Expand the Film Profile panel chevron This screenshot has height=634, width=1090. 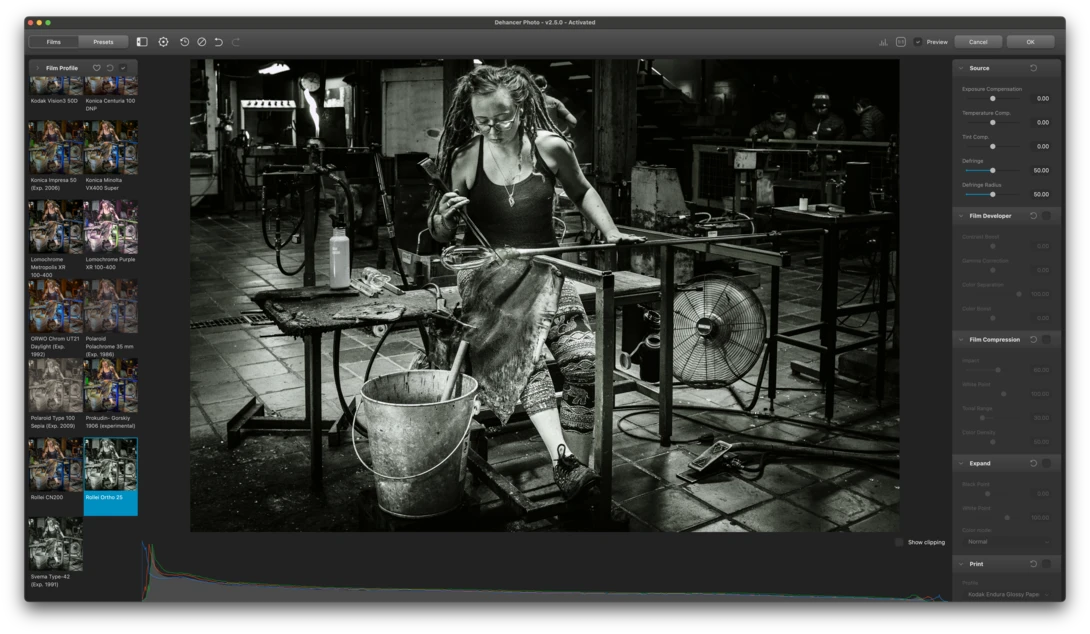click(x=37, y=68)
